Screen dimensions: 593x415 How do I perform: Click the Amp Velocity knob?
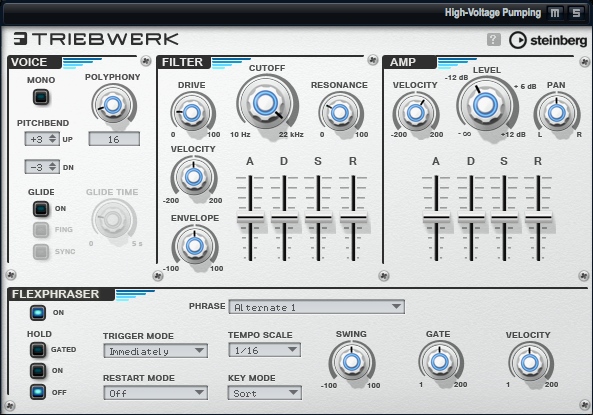416,112
